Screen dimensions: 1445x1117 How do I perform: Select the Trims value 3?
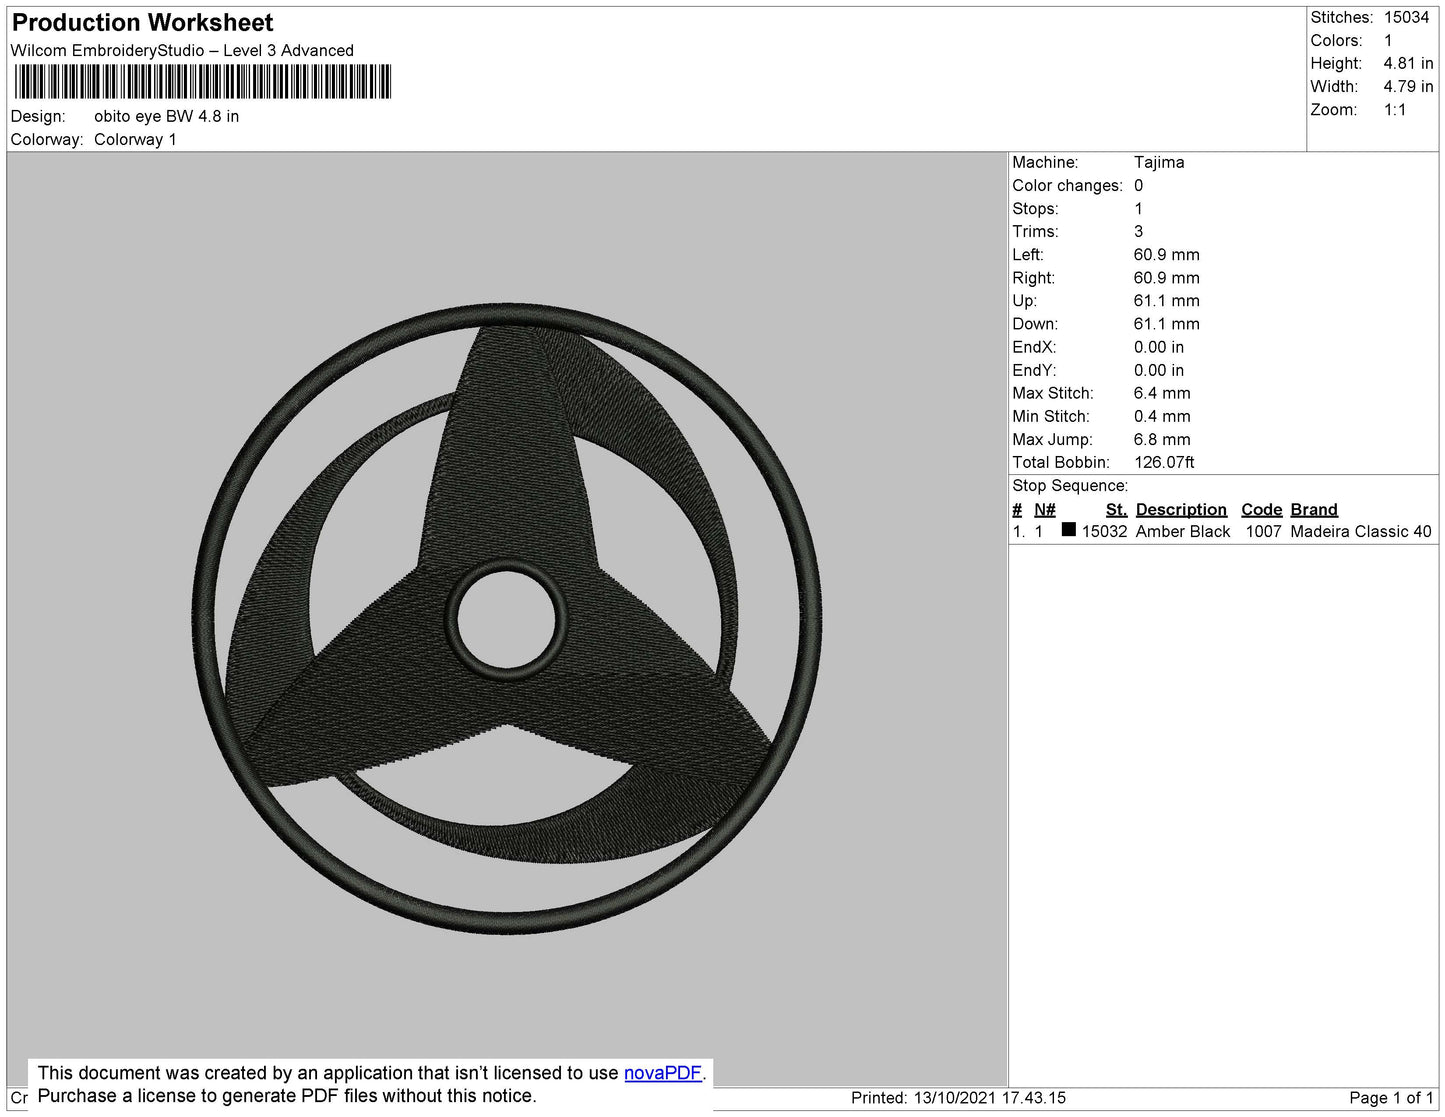point(1138,231)
